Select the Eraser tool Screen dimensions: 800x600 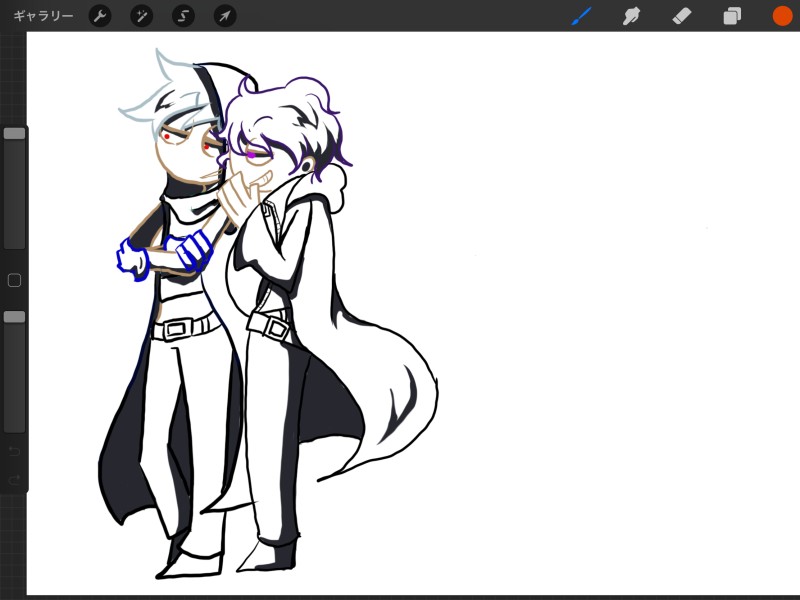pos(682,16)
